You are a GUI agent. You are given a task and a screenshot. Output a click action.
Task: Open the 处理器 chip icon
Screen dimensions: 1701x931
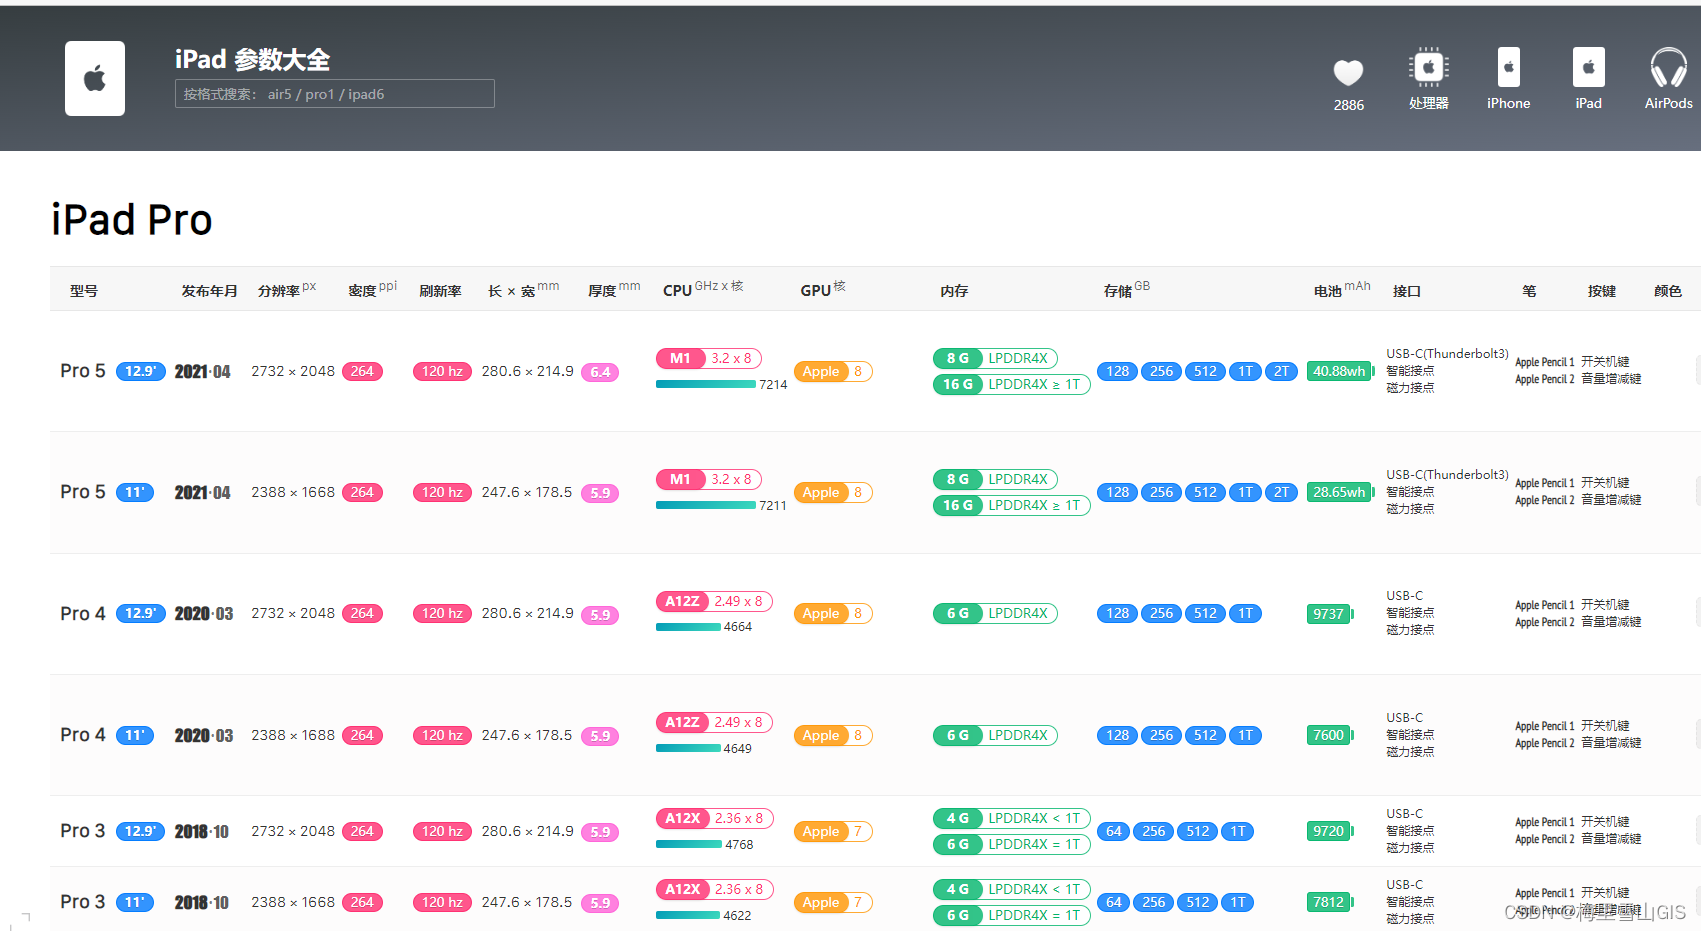tap(1429, 67)
